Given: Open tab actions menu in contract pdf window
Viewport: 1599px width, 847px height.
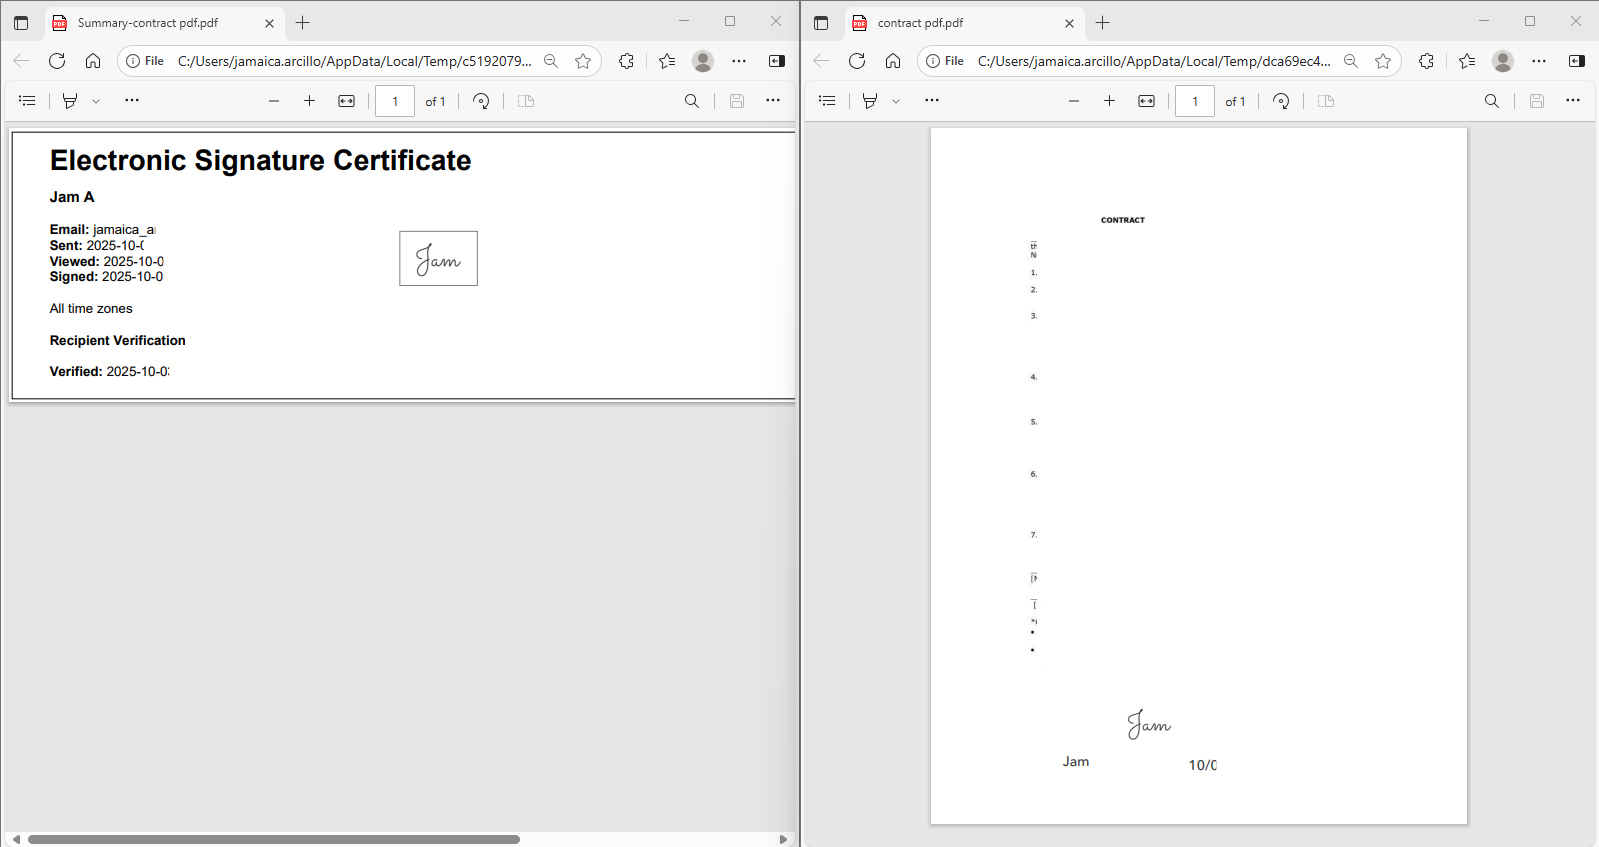Looking at the screenshot, I should tap(821, 23).
